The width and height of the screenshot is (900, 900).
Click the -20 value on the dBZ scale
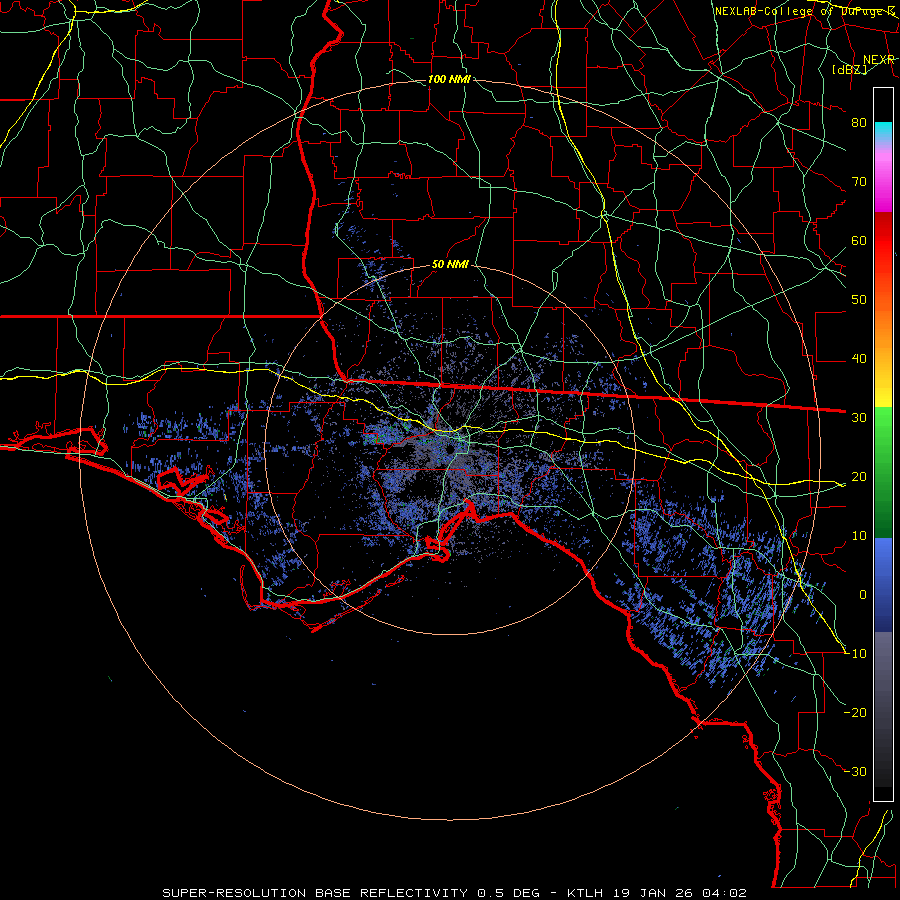(855, 713)
